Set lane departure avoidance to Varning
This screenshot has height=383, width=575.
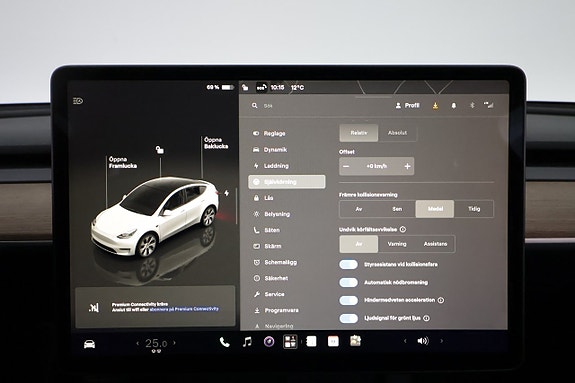(397, 244)
